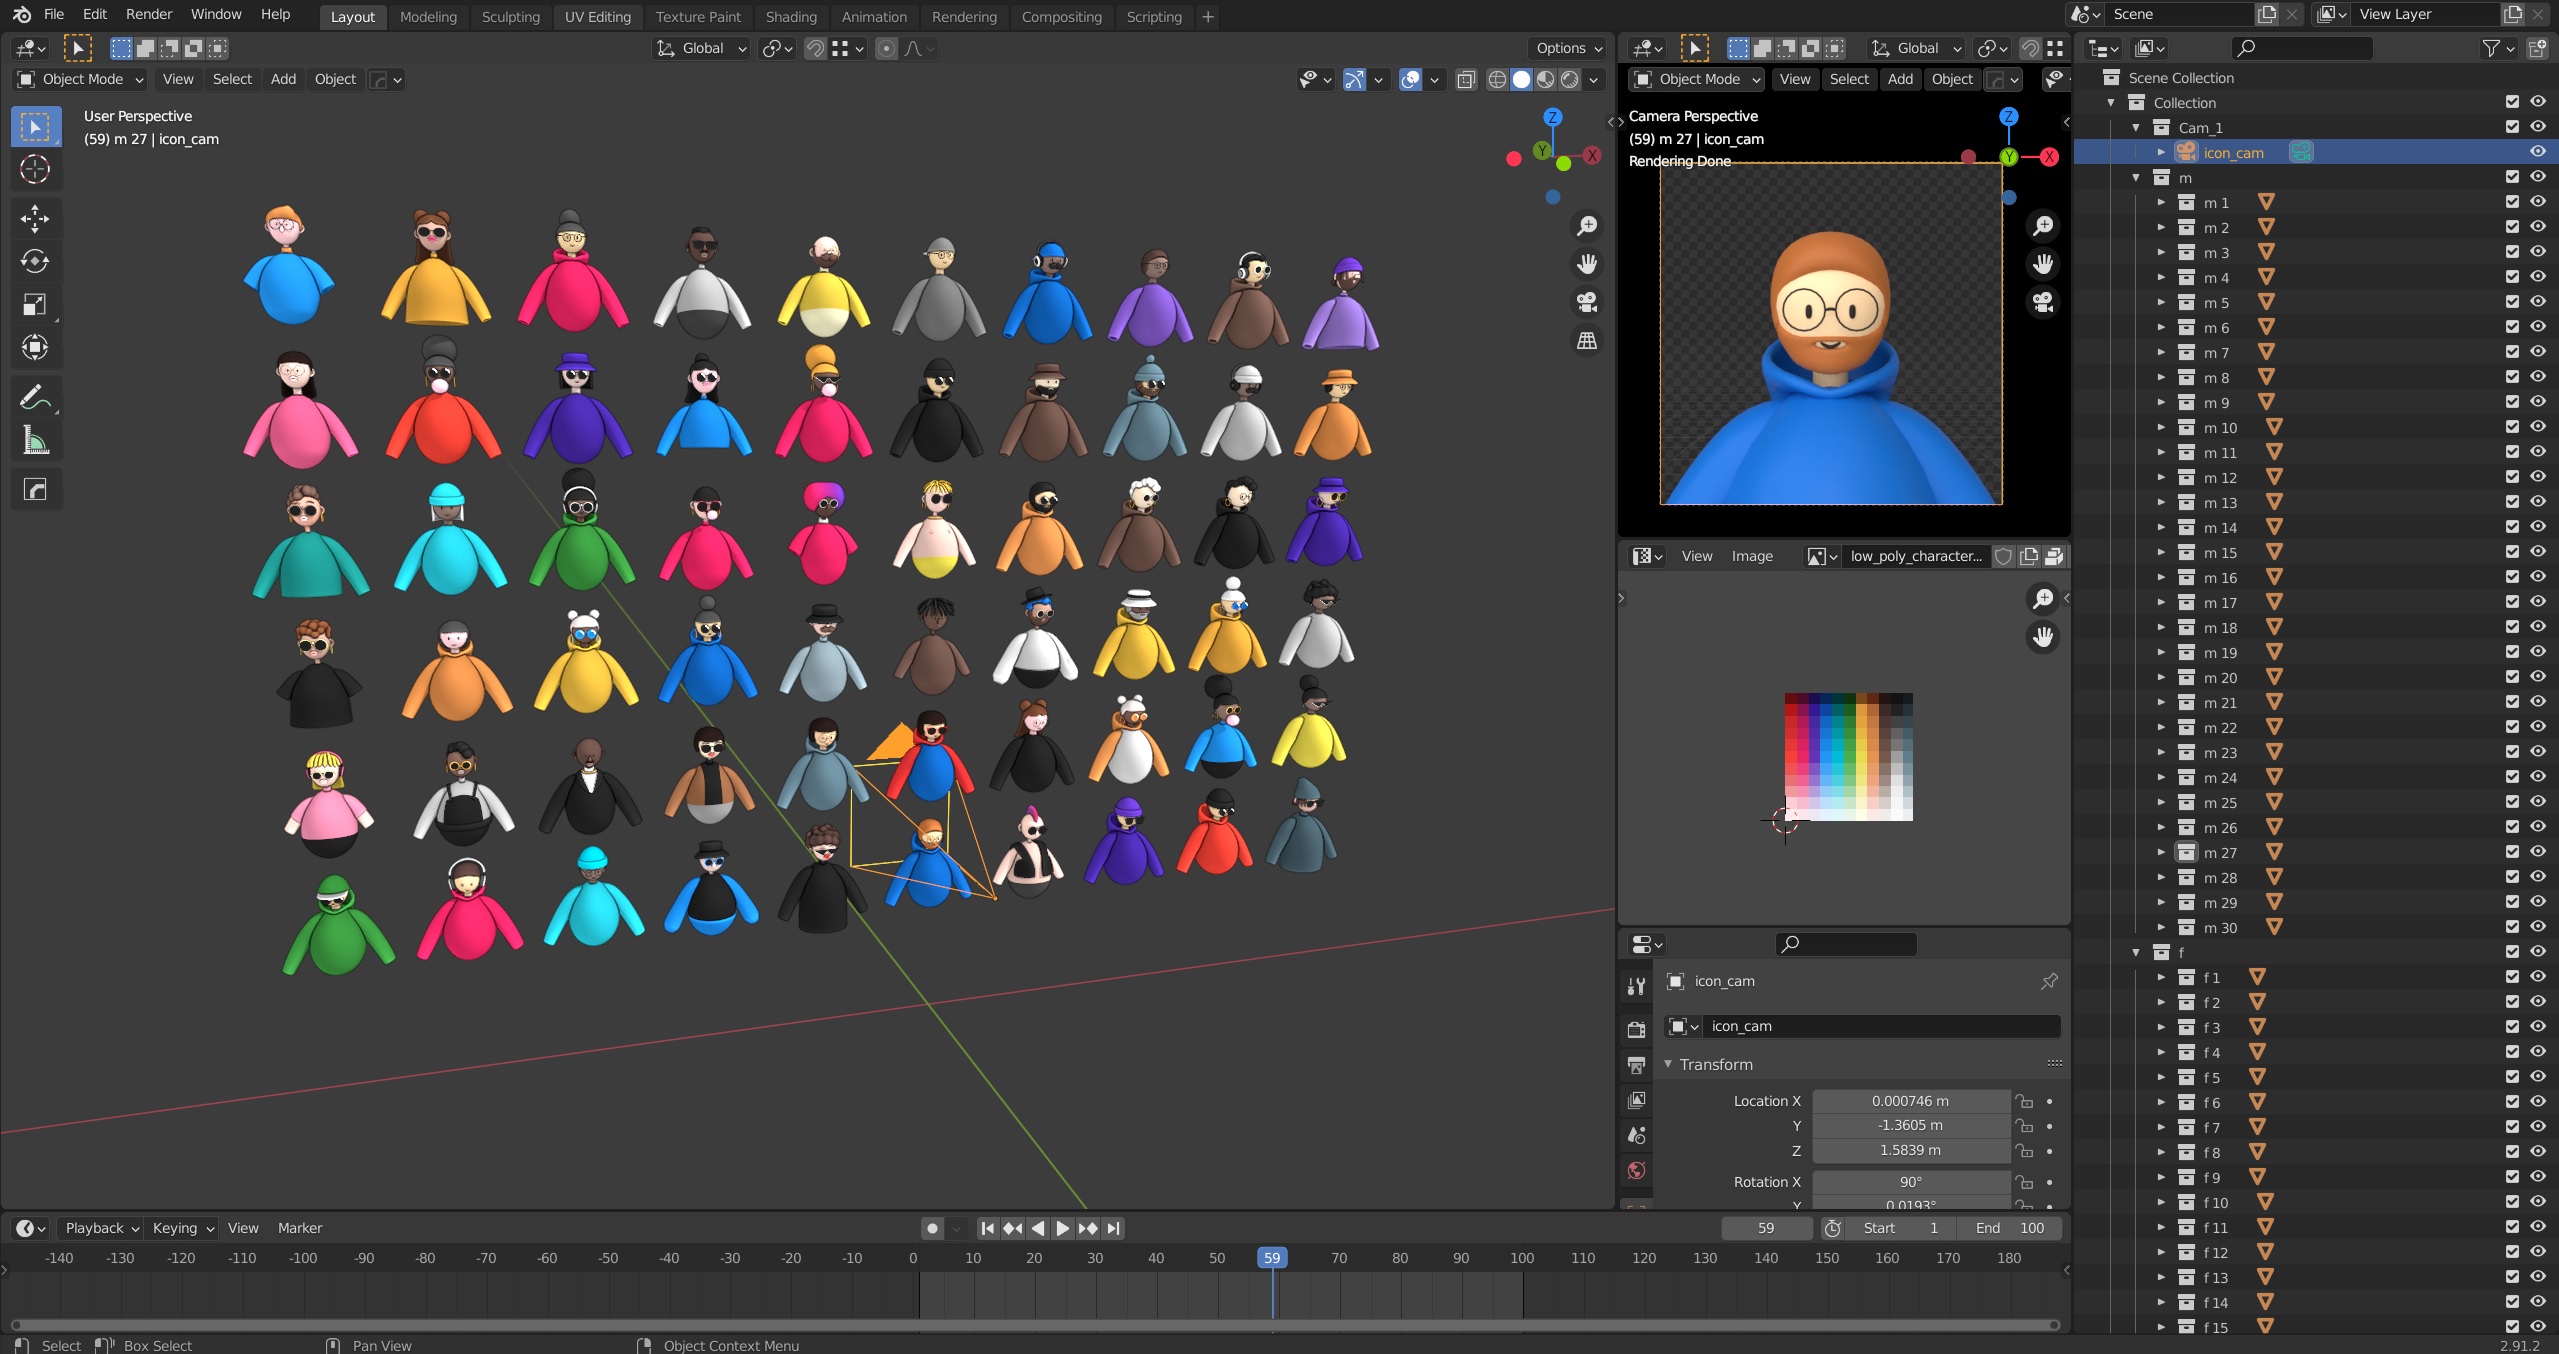Uncheck Cam_1 collection from view layer

[x=2512, y=126]
